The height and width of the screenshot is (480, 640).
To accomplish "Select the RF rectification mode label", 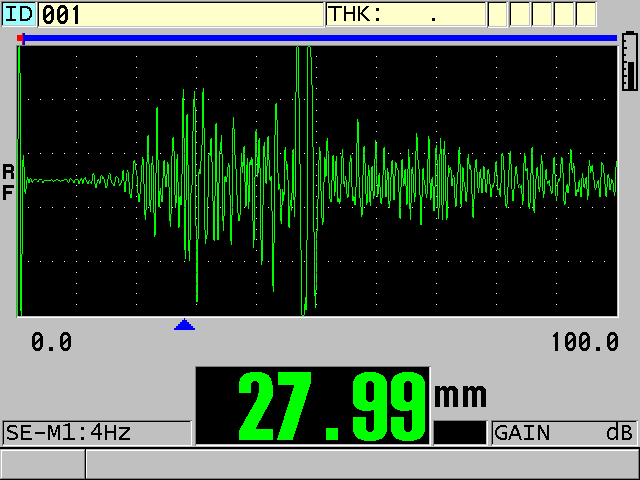I will pyautogui.click(x=8, y=182).
